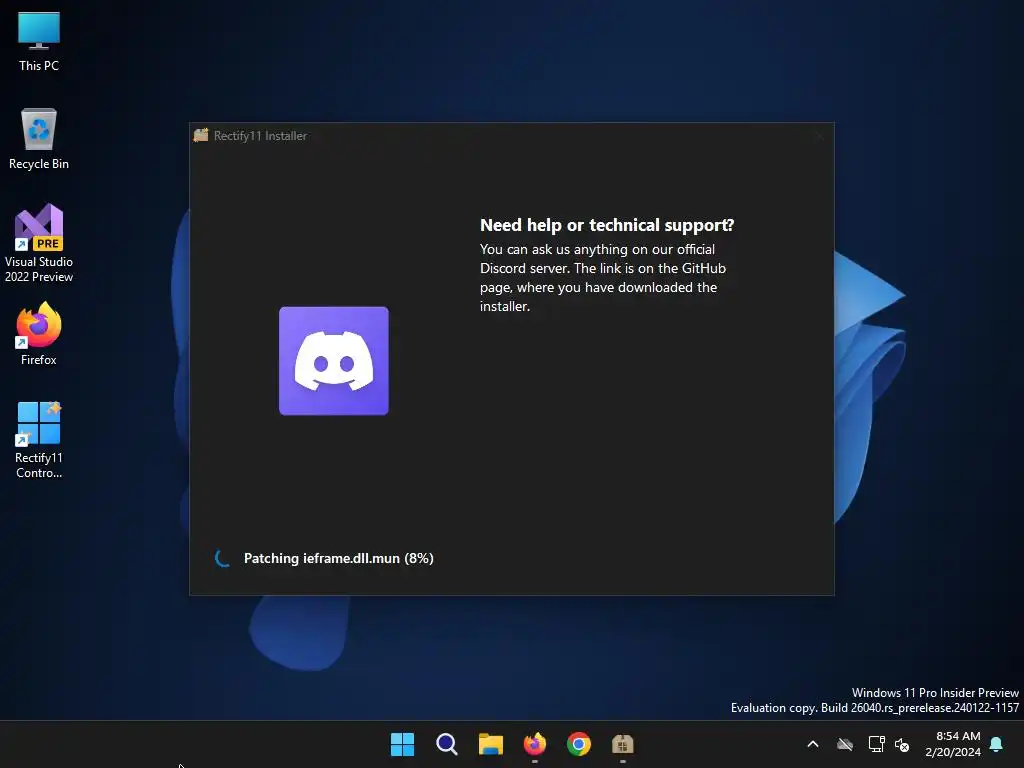Open This PC desktop icon
Viewport: 1024px width, 768px height.
click(x=39, y=42)
